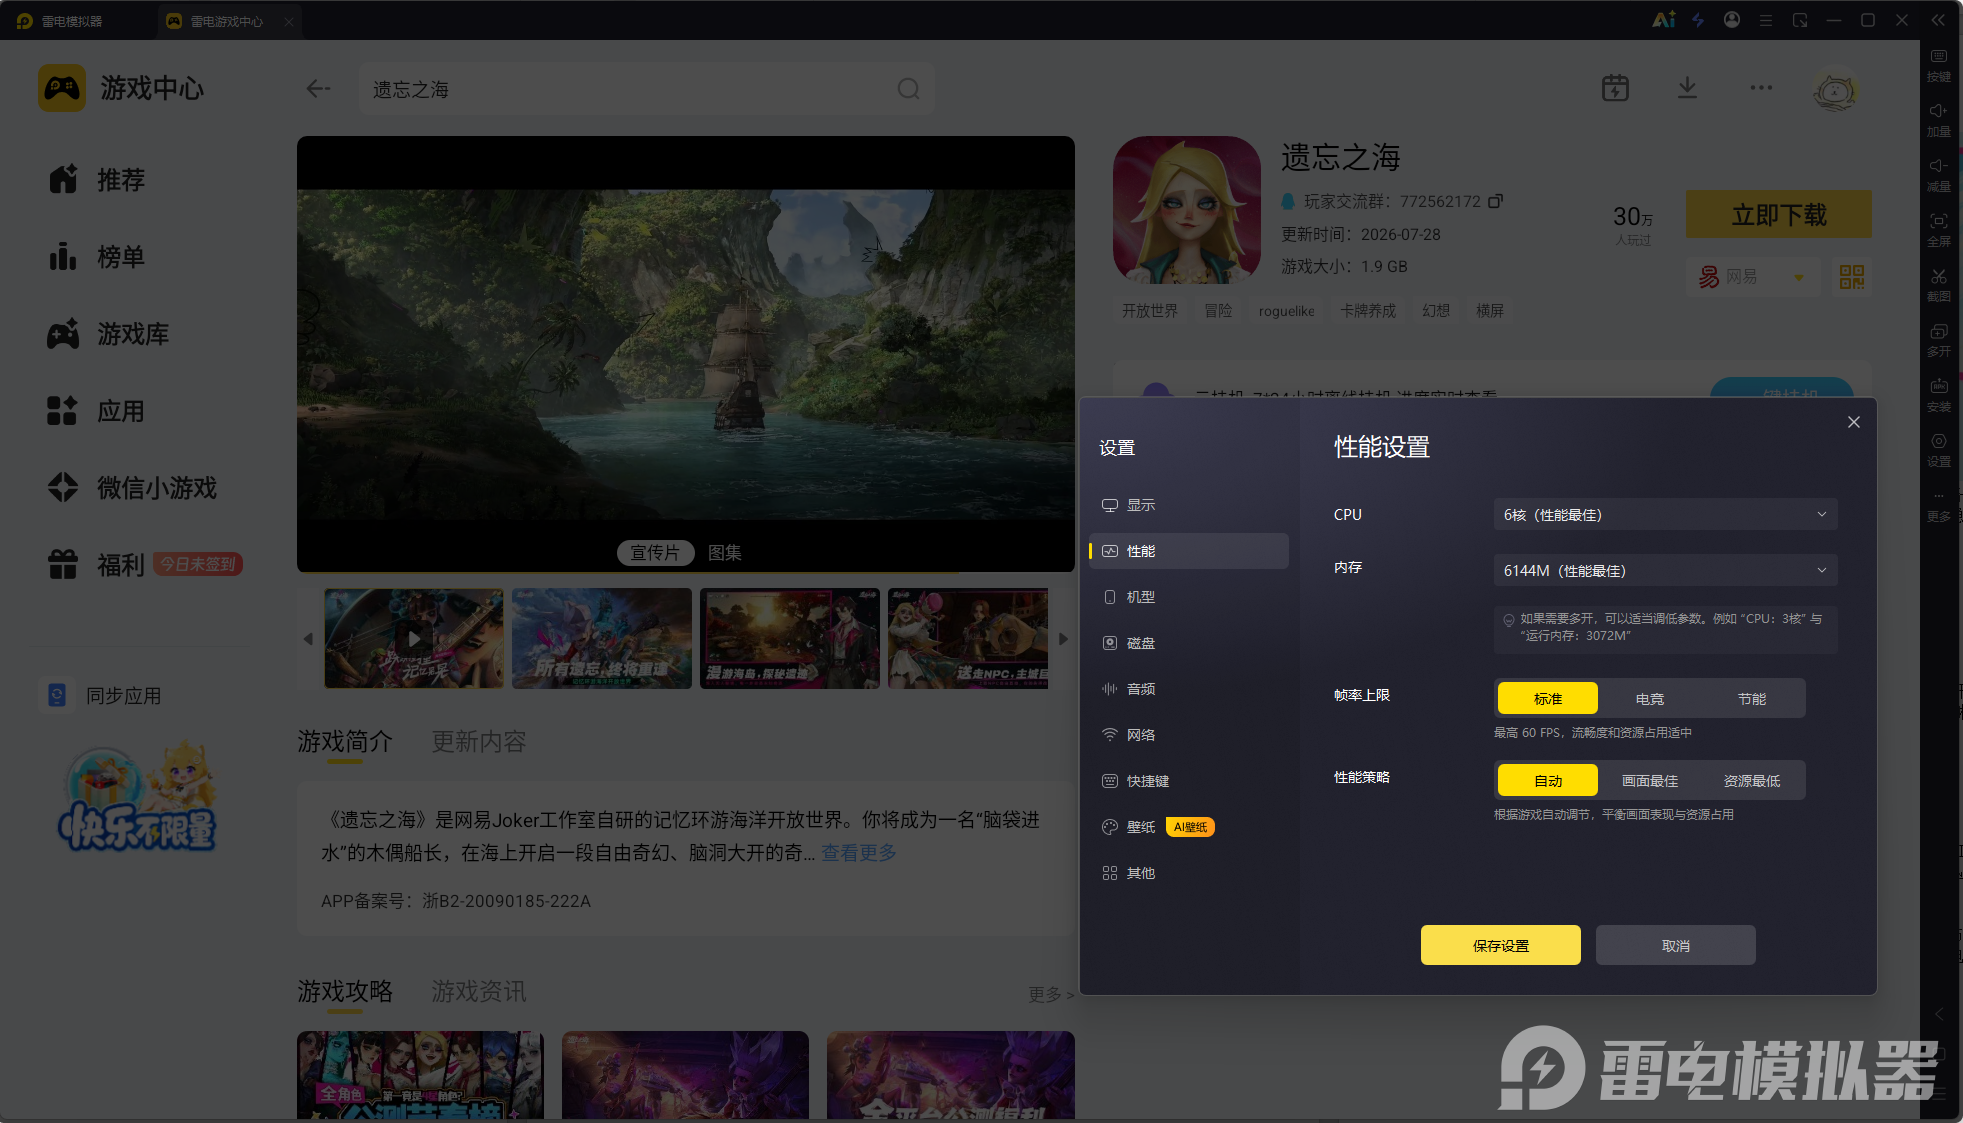Play the first trailer thumbnail

coord(414,638)
